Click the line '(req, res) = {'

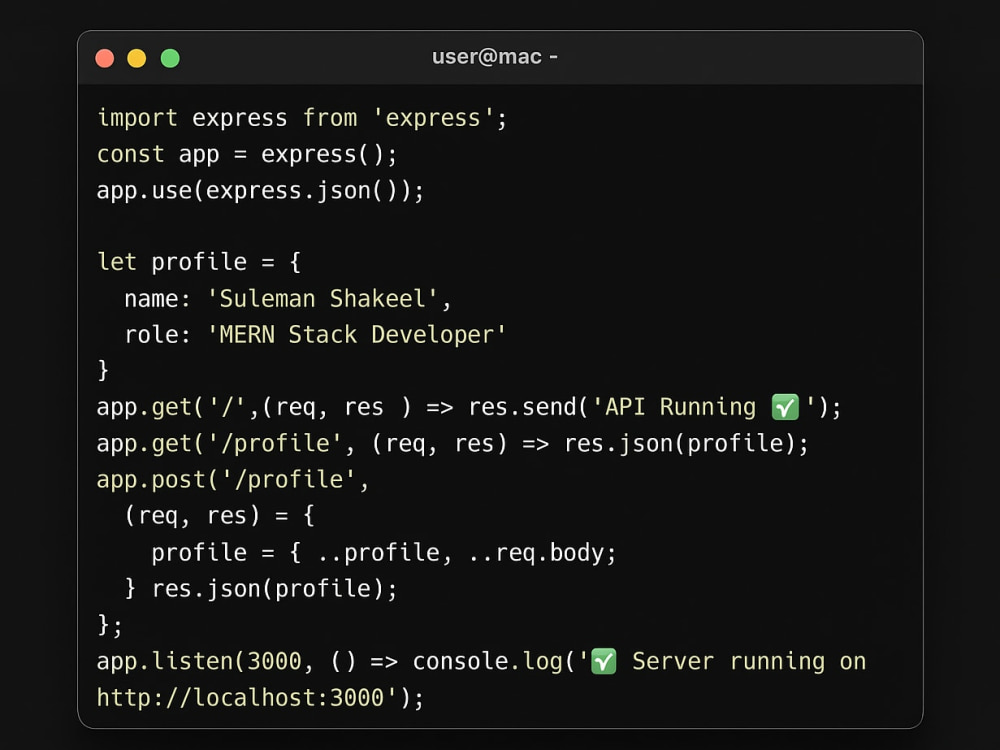coord(219,515)
